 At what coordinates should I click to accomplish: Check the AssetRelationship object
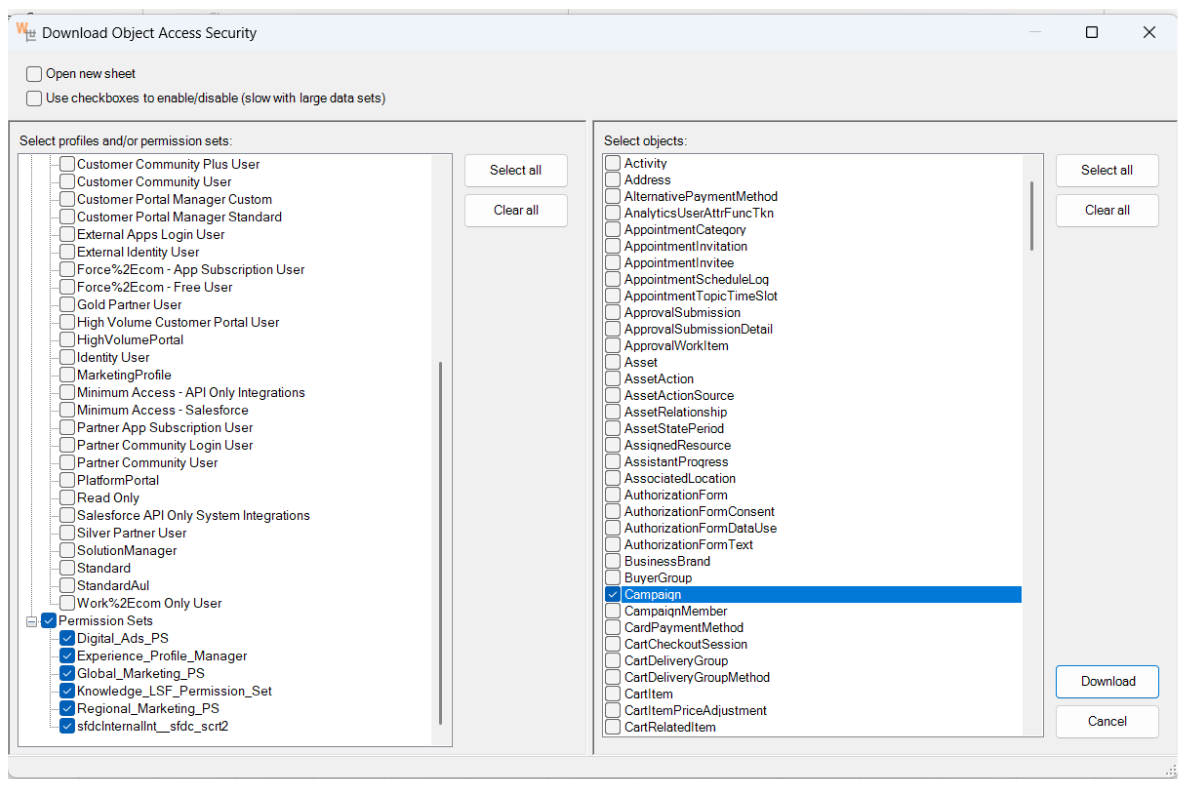[613, 412]
